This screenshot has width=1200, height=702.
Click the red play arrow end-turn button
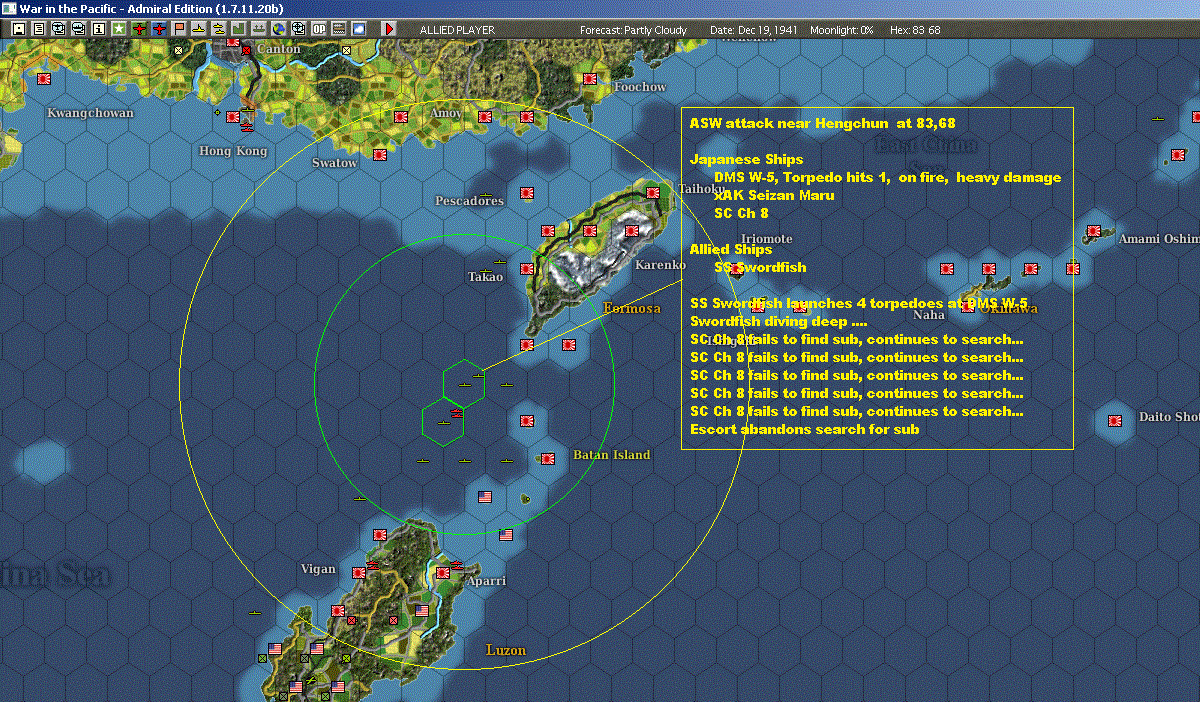point(389,29)
